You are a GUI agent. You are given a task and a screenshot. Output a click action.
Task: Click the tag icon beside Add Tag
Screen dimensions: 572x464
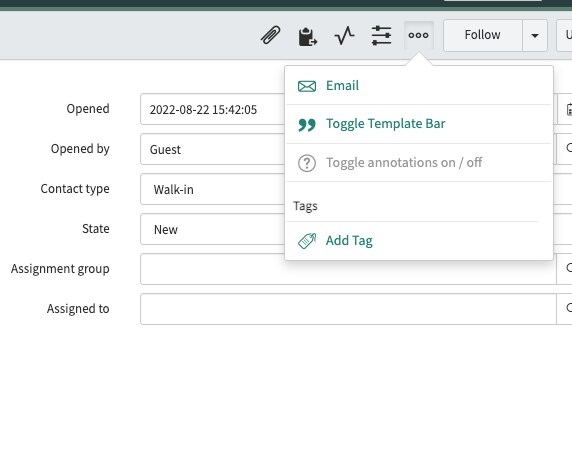point(307,241)
